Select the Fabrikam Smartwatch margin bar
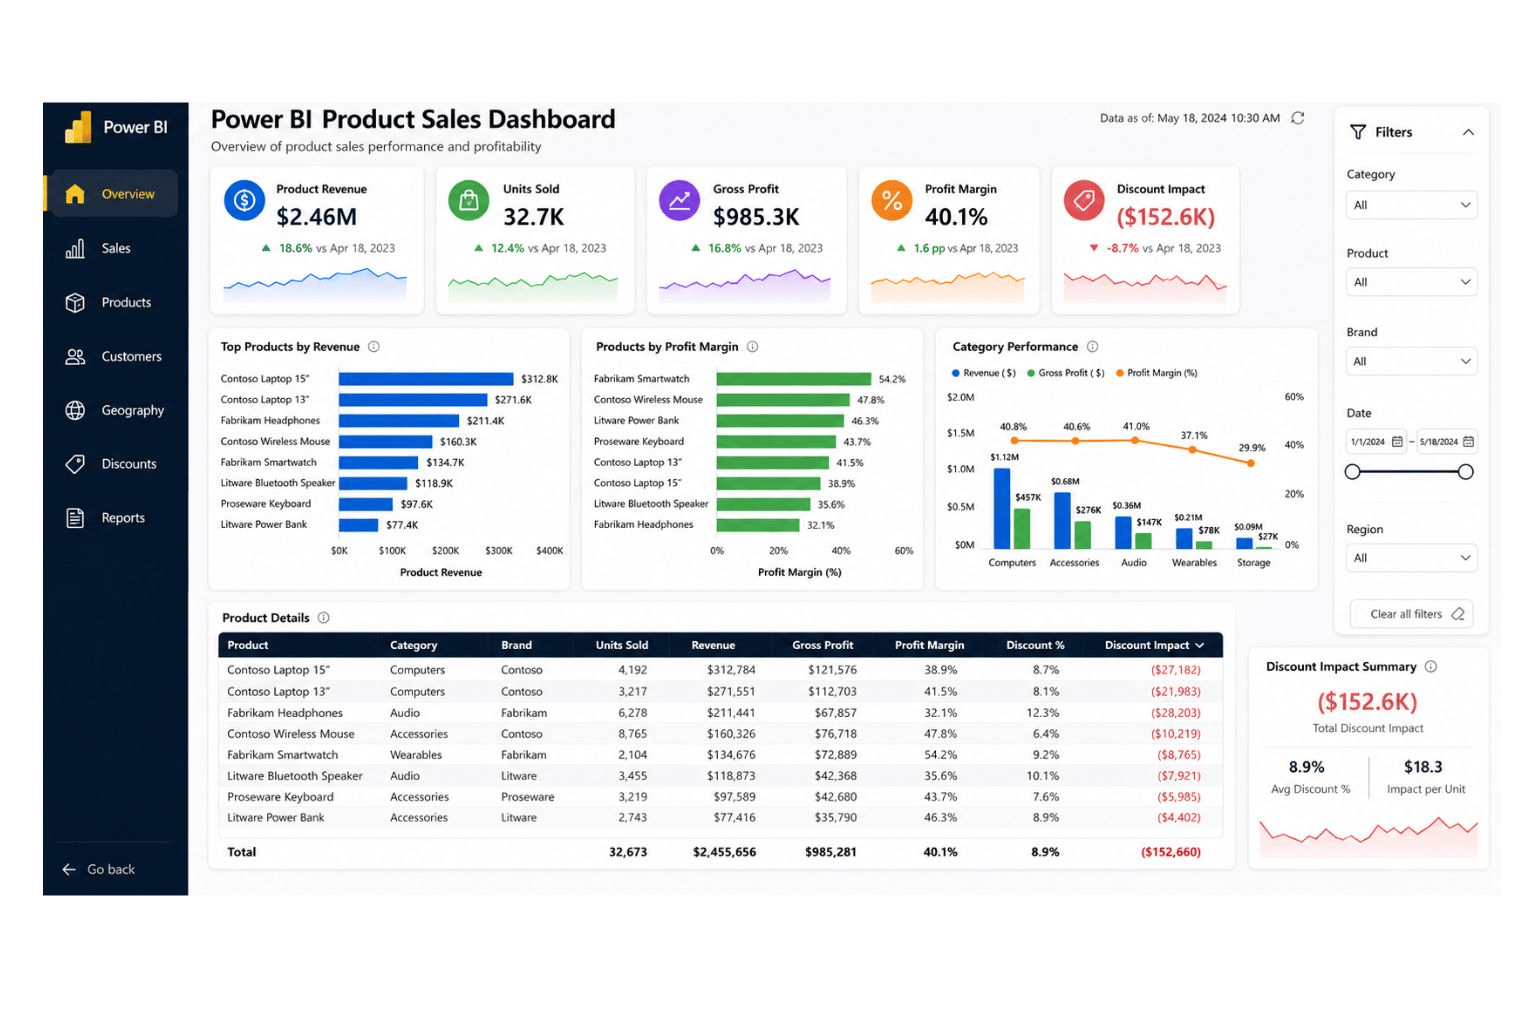This screenshot has height=1024, width=1536. click(794, 379)
